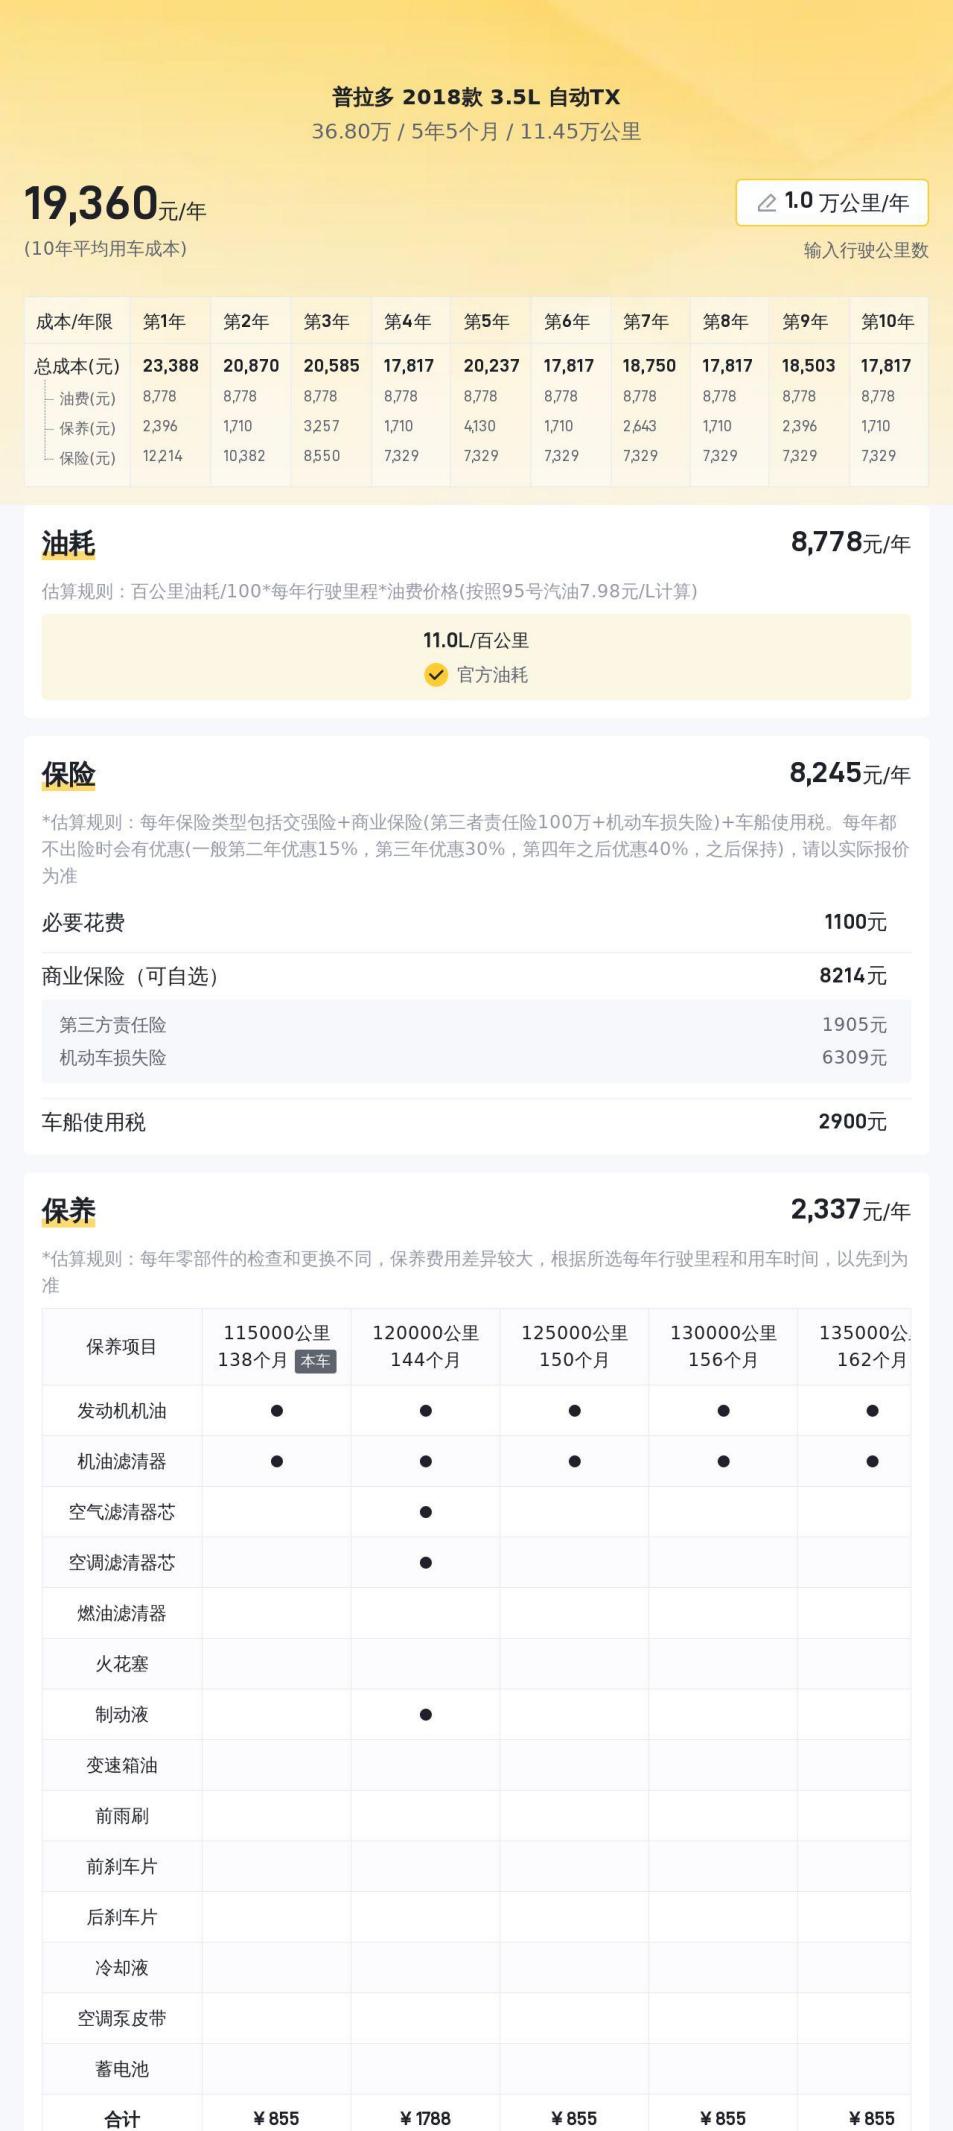Click the 制动液 dot marker

coord(426,1715)
